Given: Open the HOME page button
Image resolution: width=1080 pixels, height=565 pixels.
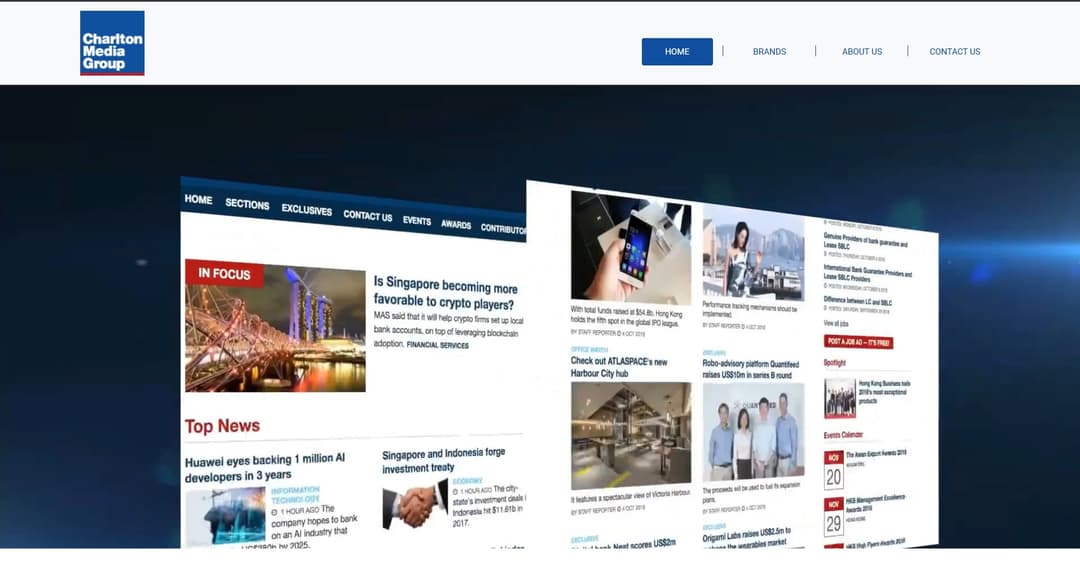Looking at the screenshot, I should (677, 52).
